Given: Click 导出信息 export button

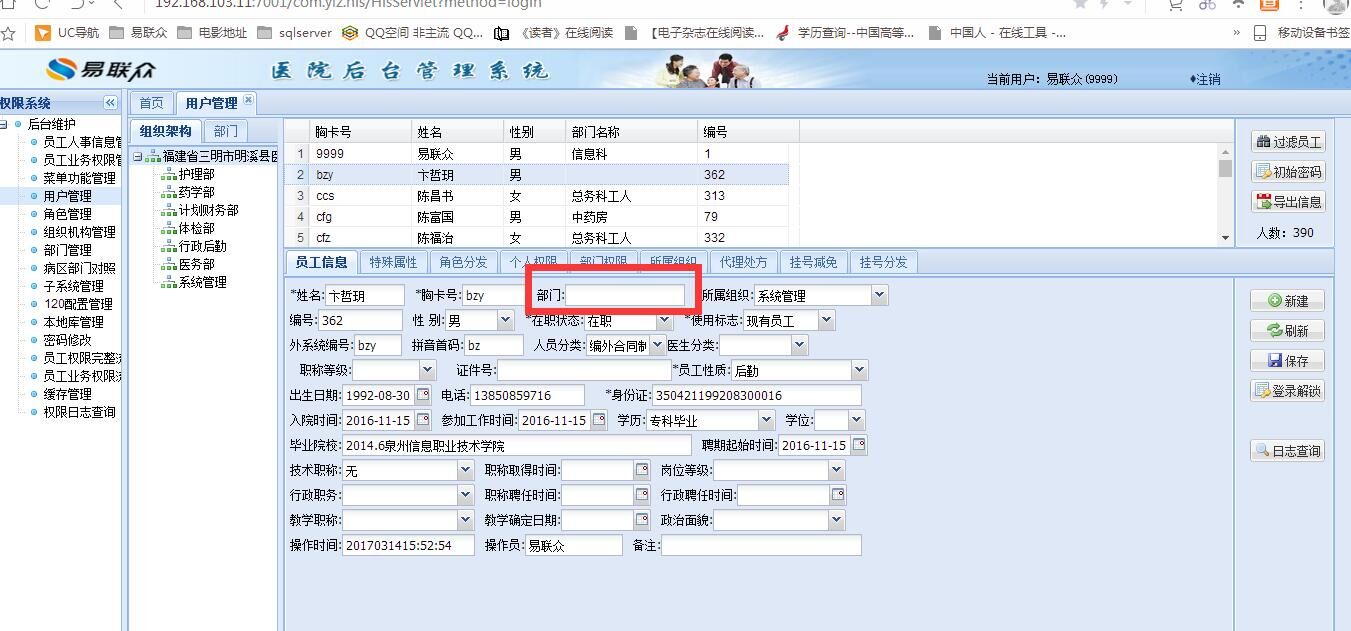Looking at the screenshot, I should tap(1288, 202).
